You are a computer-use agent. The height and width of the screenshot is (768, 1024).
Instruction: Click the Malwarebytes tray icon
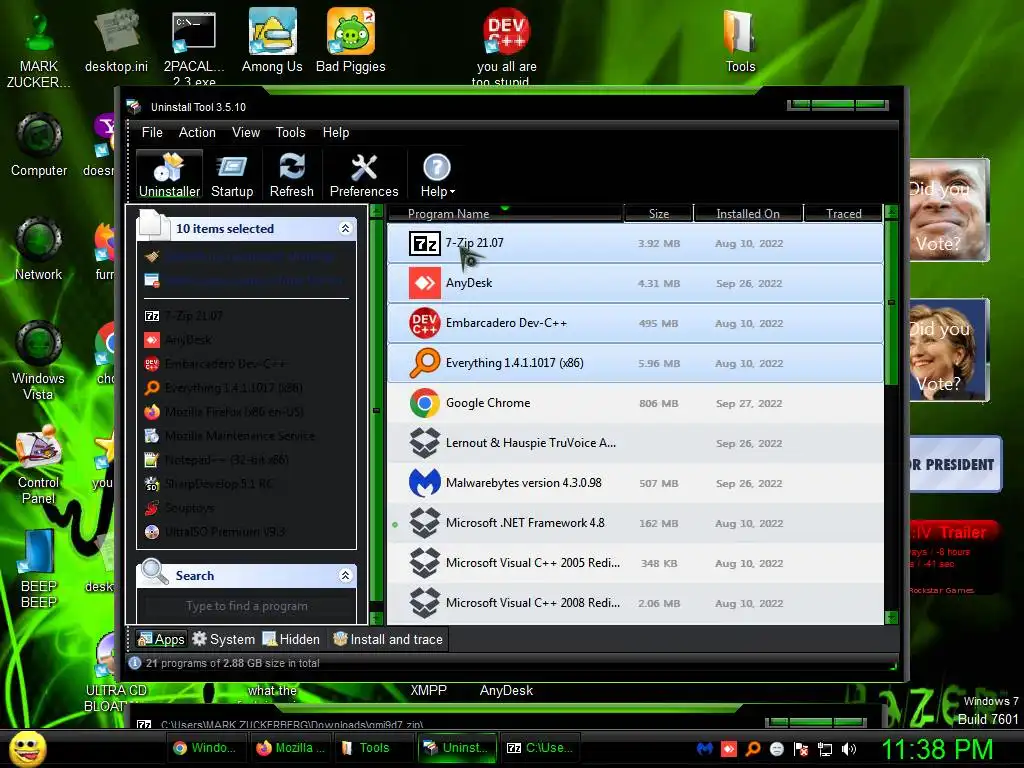coord(704,749)
